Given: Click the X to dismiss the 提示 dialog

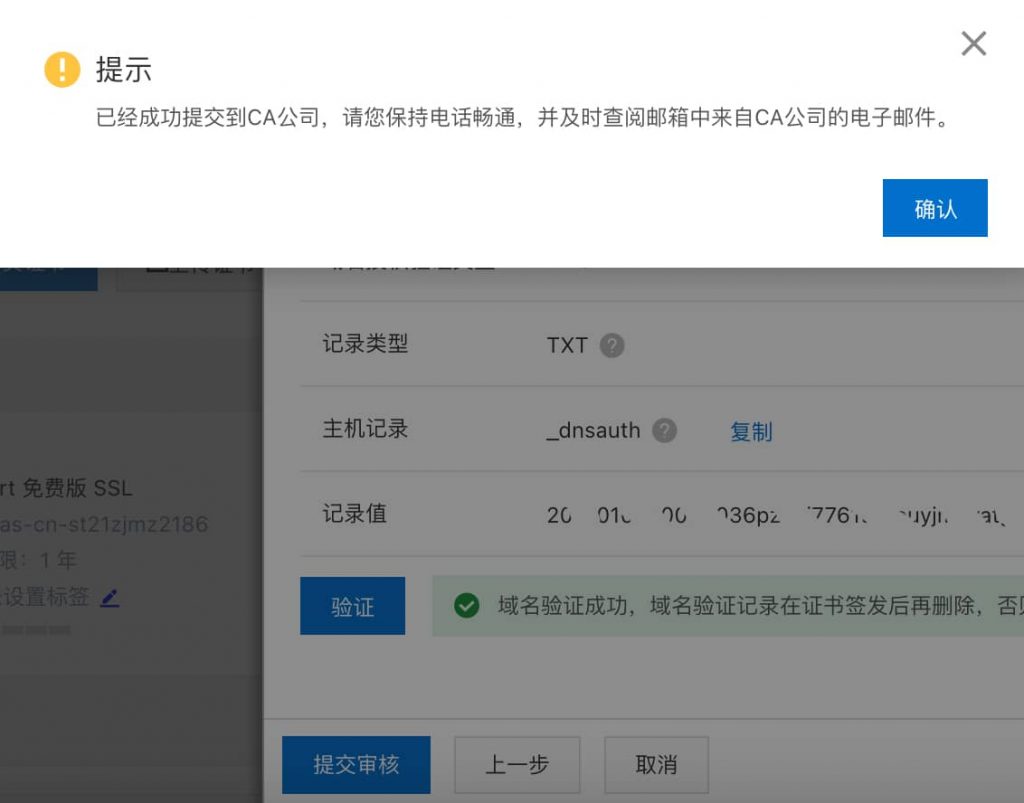Looking at the screenshot, I should point(973,44).
